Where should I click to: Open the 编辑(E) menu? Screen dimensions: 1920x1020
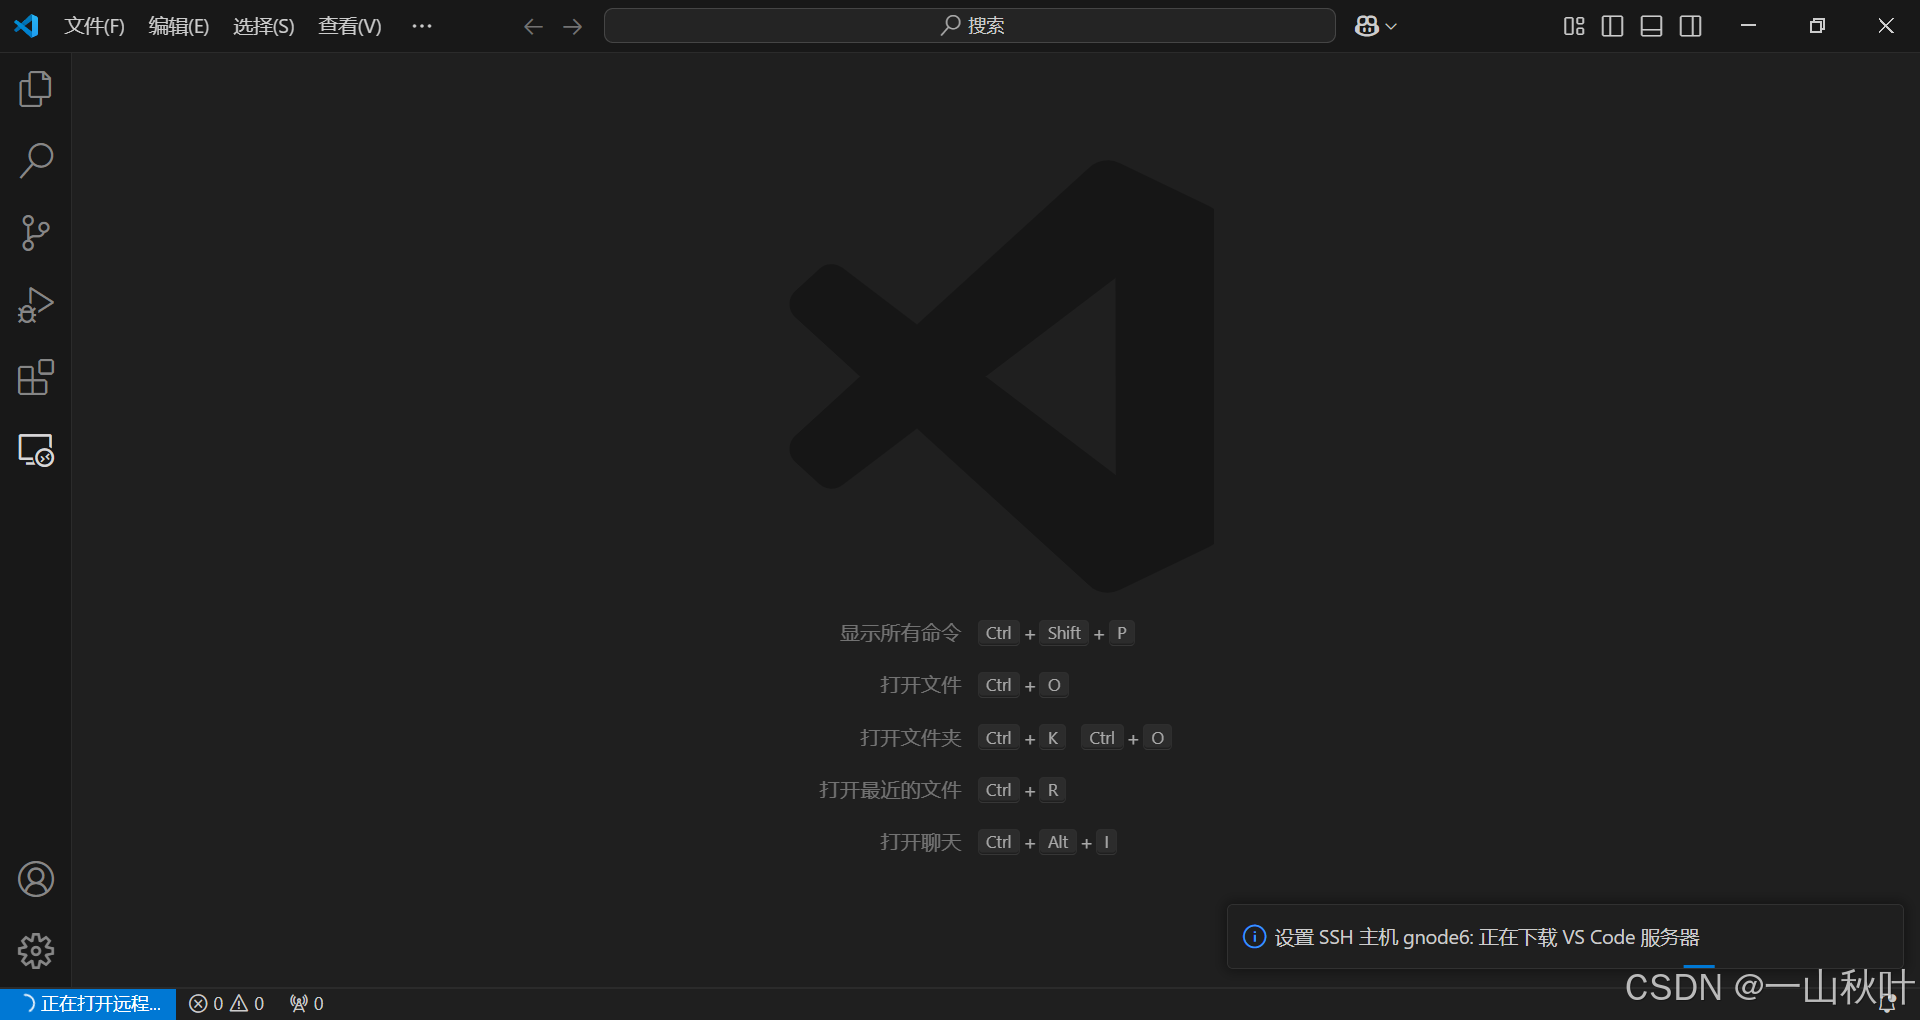tap(179, 26)
